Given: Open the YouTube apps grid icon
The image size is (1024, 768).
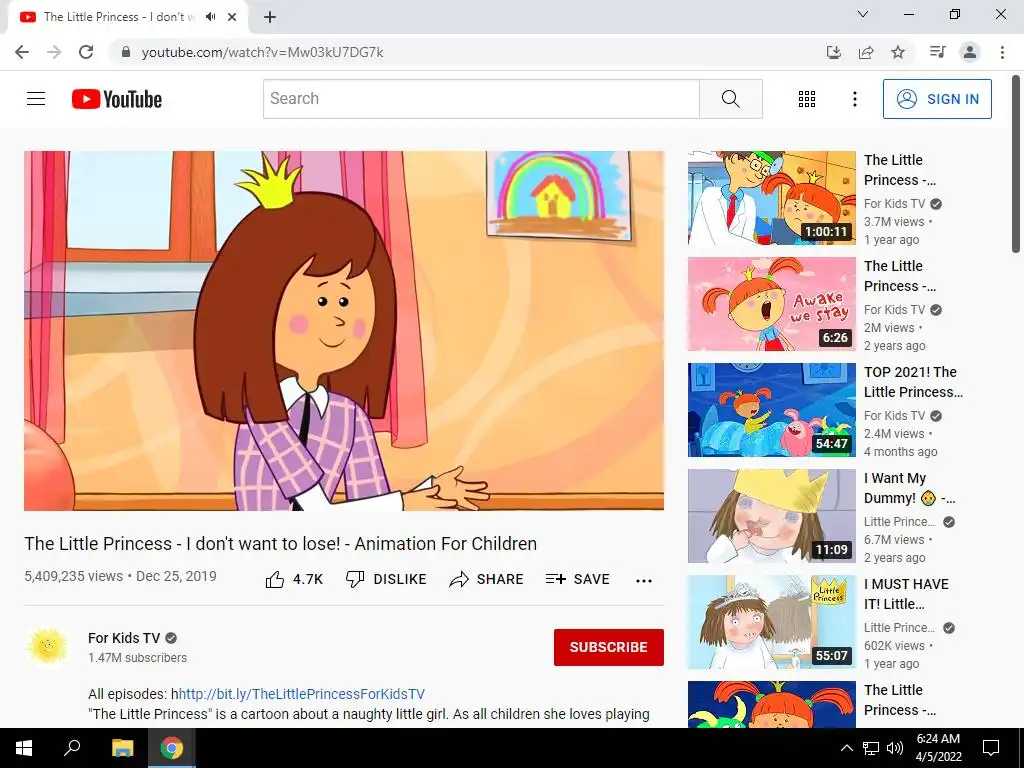Looking at the screenshot, I should coord(807,99).
